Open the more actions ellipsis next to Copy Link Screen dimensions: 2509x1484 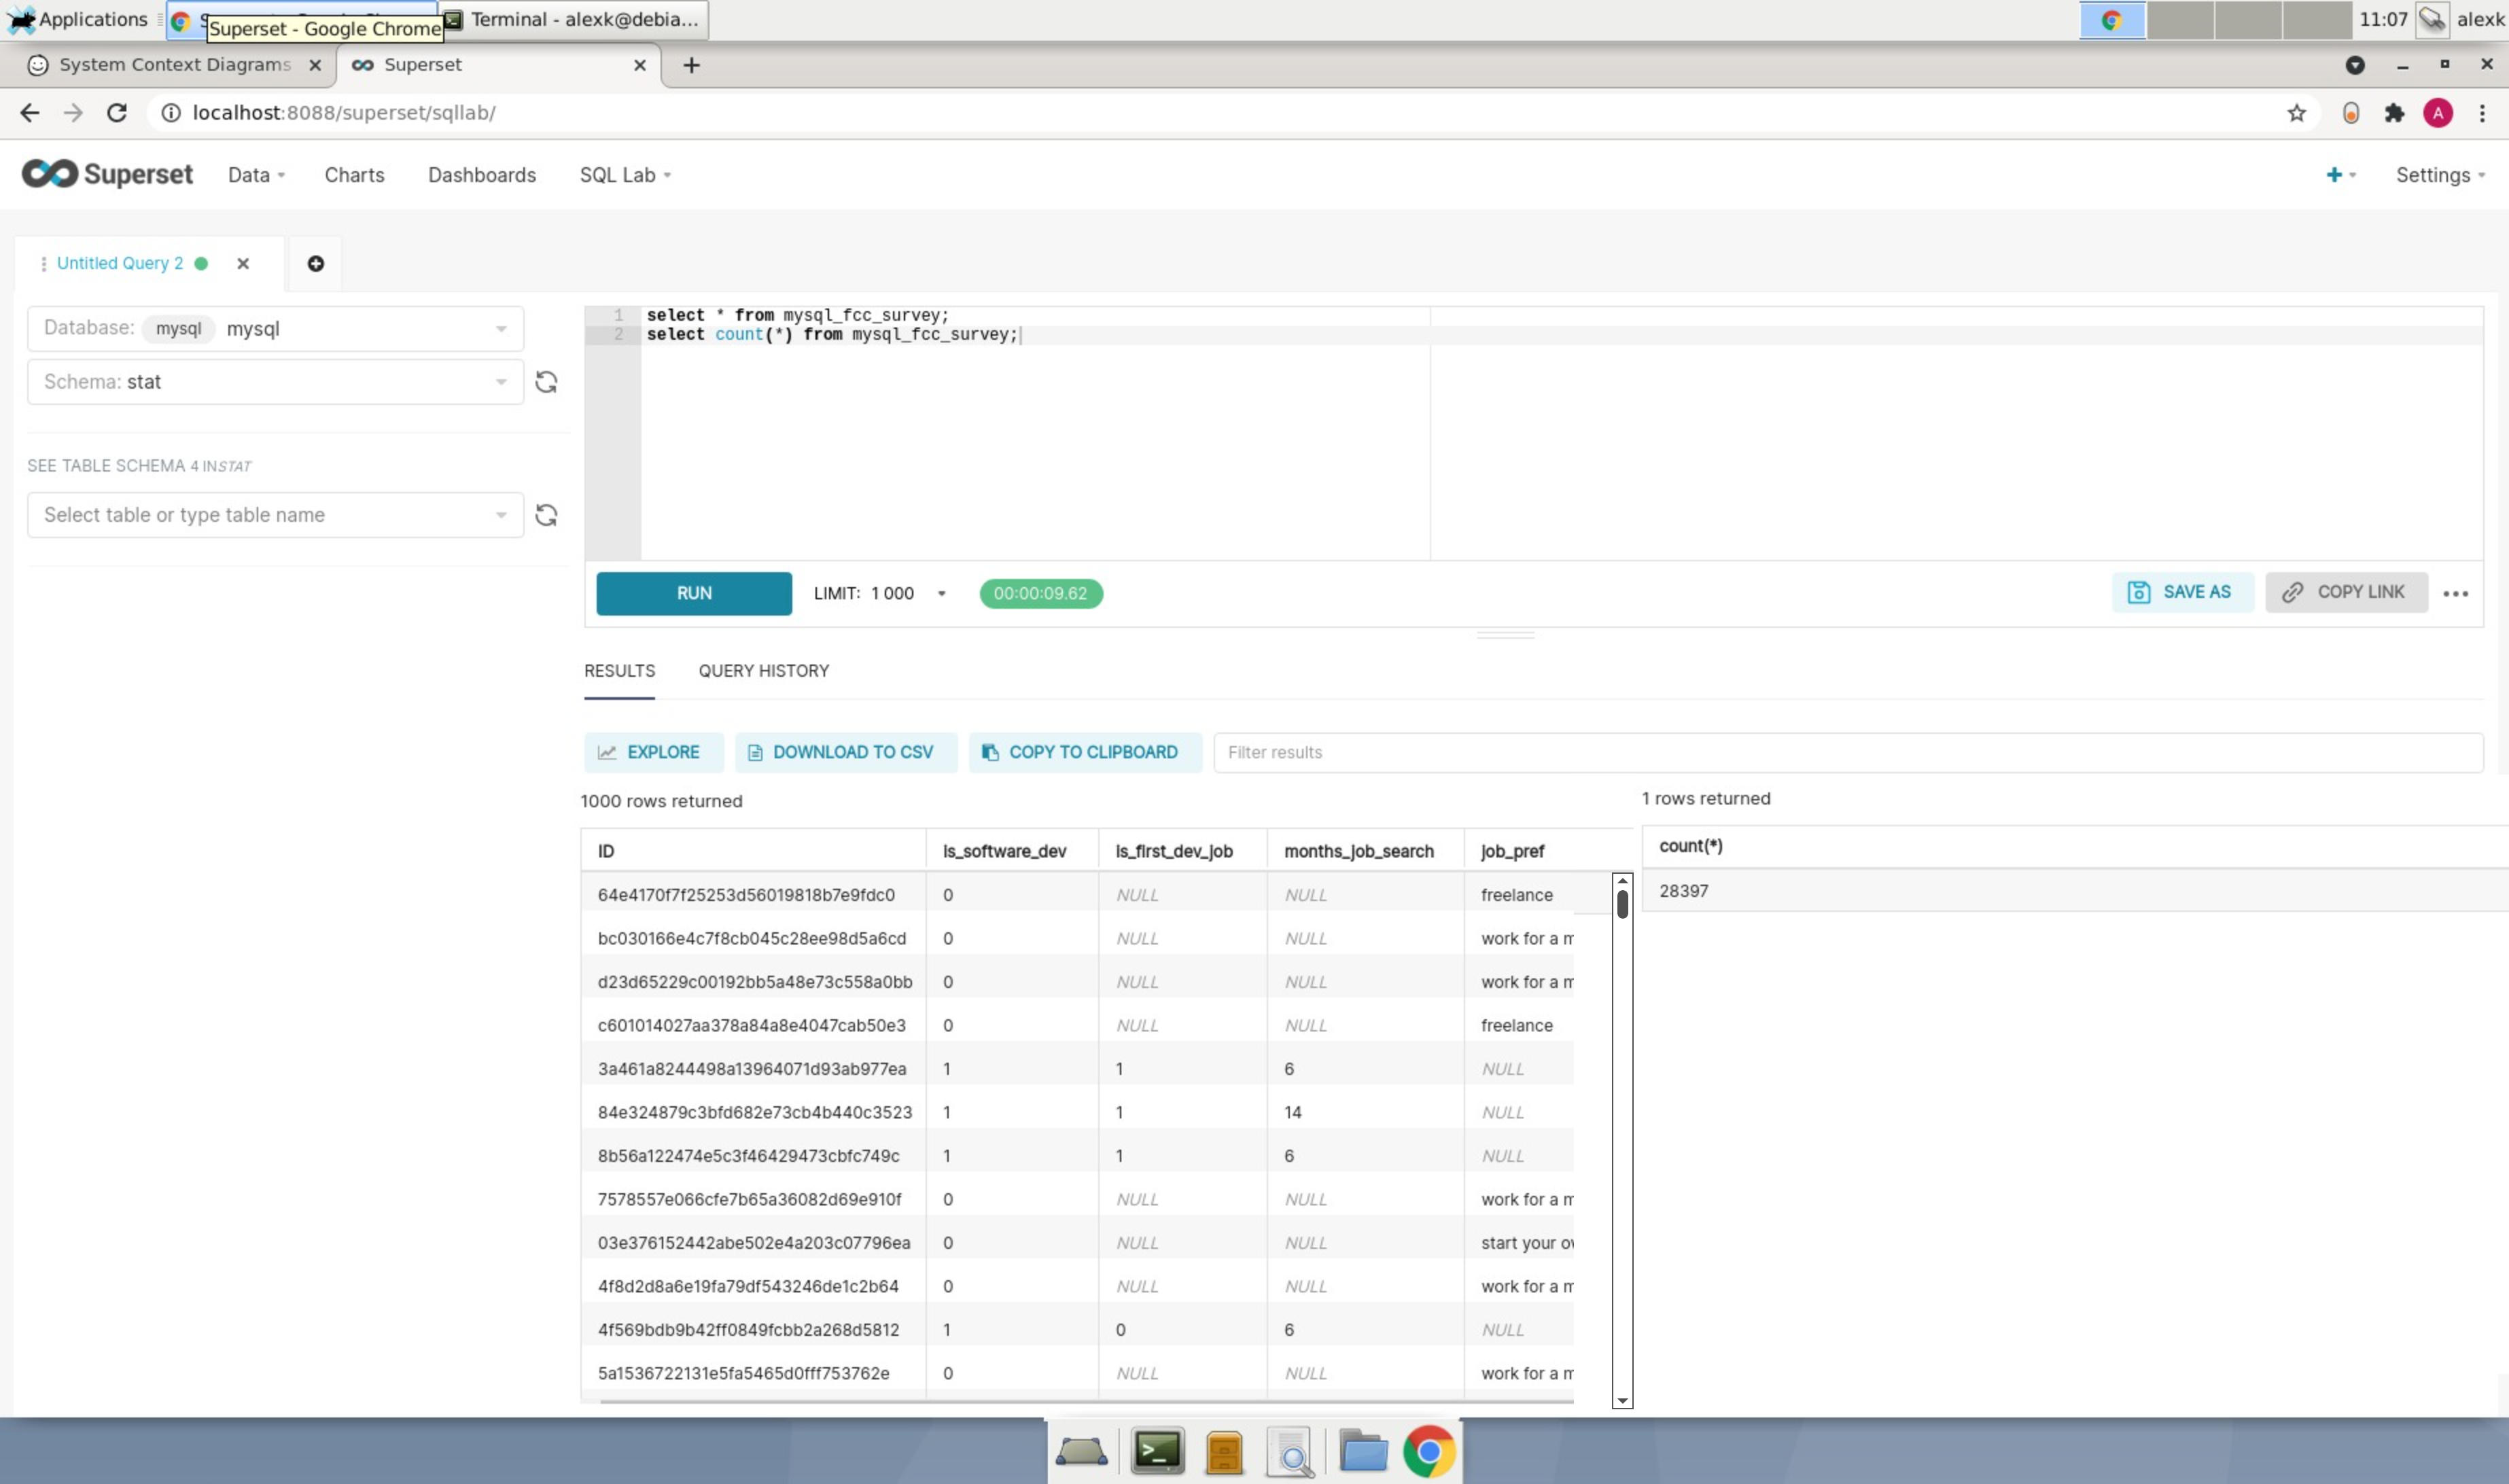point(2457,592)
